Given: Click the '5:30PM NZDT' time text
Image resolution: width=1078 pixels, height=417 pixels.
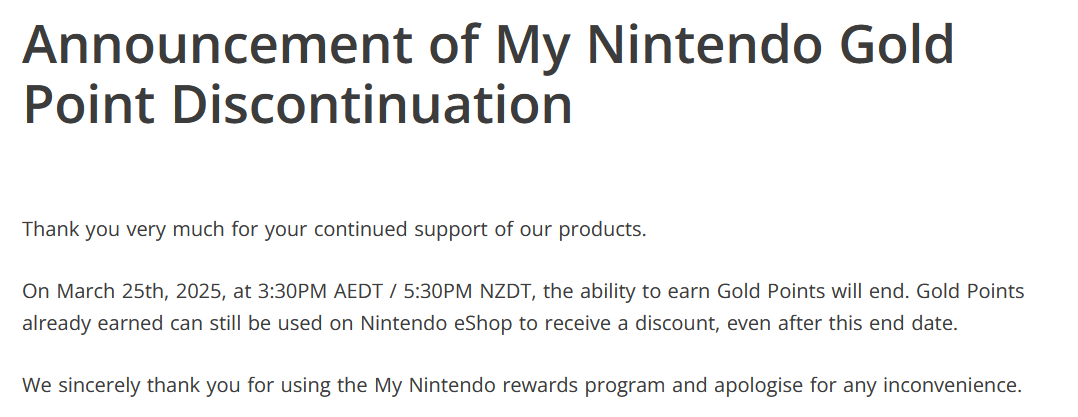Looking at the screenshot, I should 468,291.
